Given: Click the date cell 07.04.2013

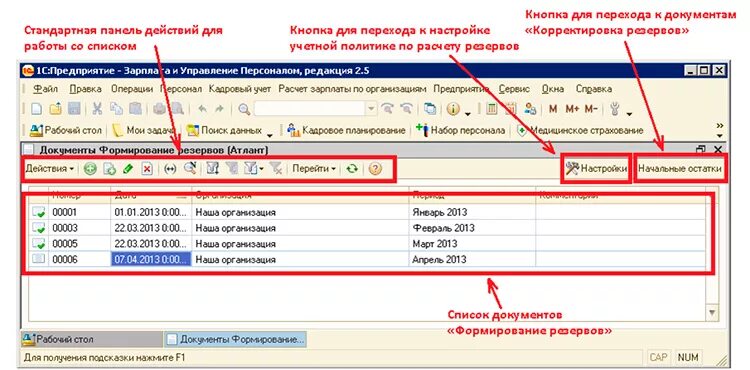Looking at the screenshot, I should 151,260.
